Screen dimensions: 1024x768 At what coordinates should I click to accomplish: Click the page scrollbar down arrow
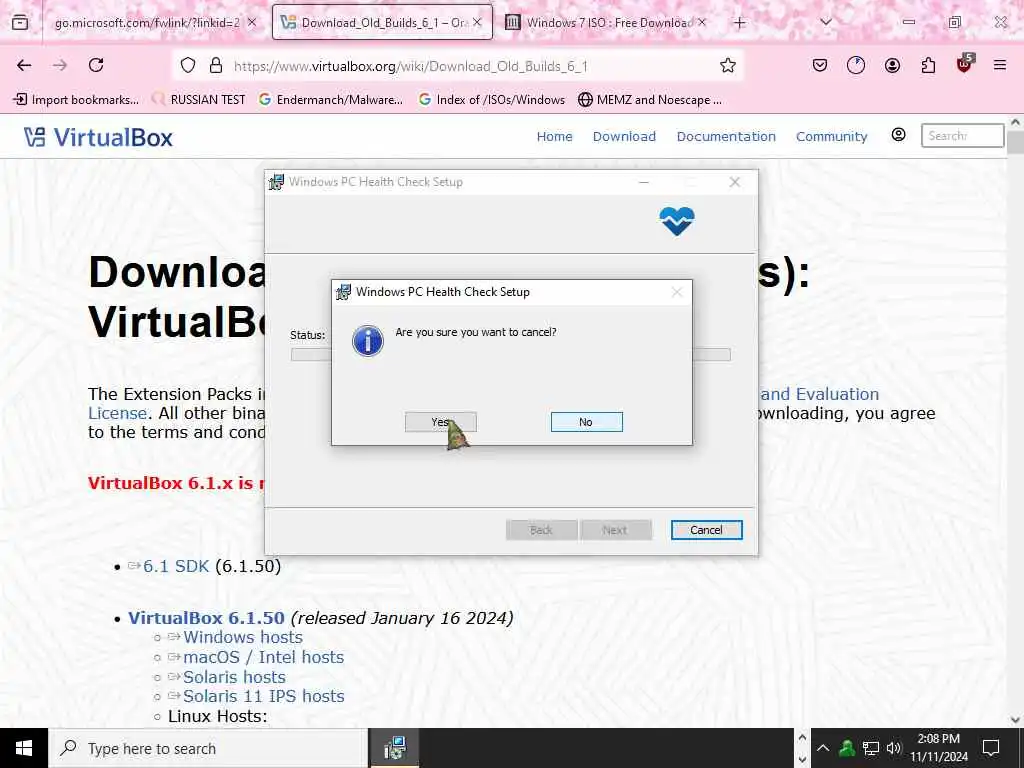[1016, 720]
